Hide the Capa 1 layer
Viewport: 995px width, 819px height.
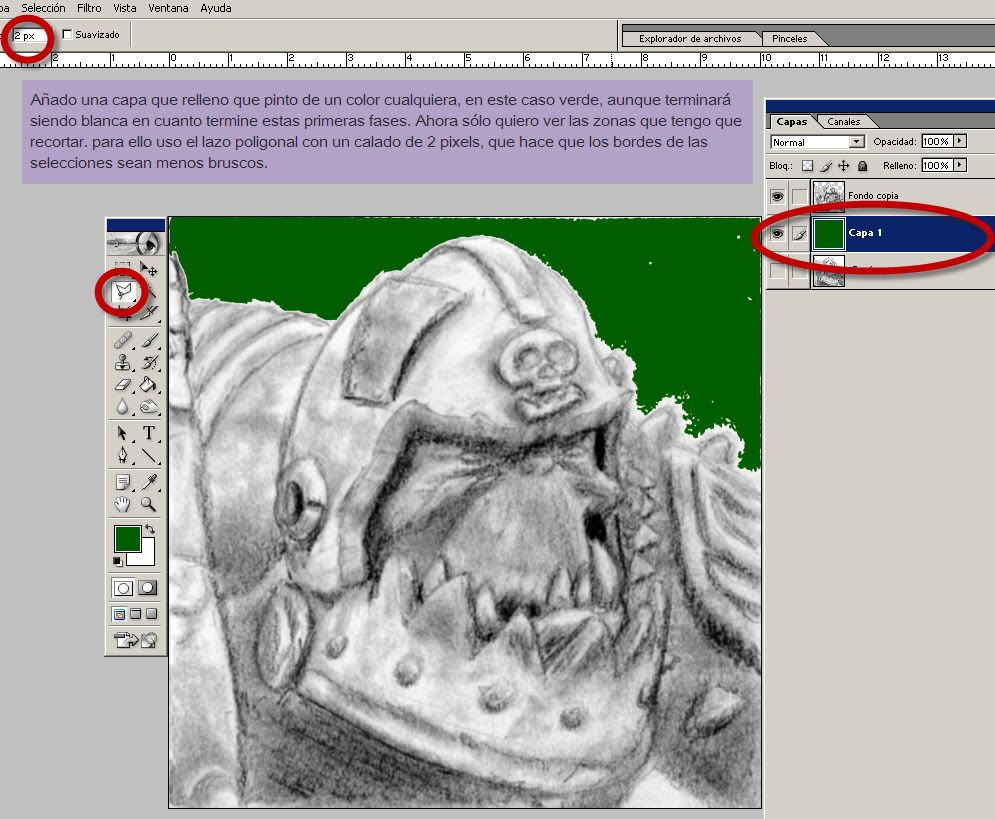coord(777,233)
